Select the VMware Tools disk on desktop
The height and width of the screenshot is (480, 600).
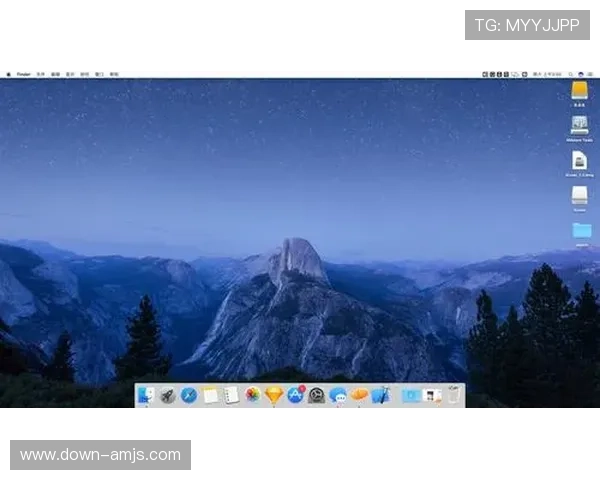point(579,126)
